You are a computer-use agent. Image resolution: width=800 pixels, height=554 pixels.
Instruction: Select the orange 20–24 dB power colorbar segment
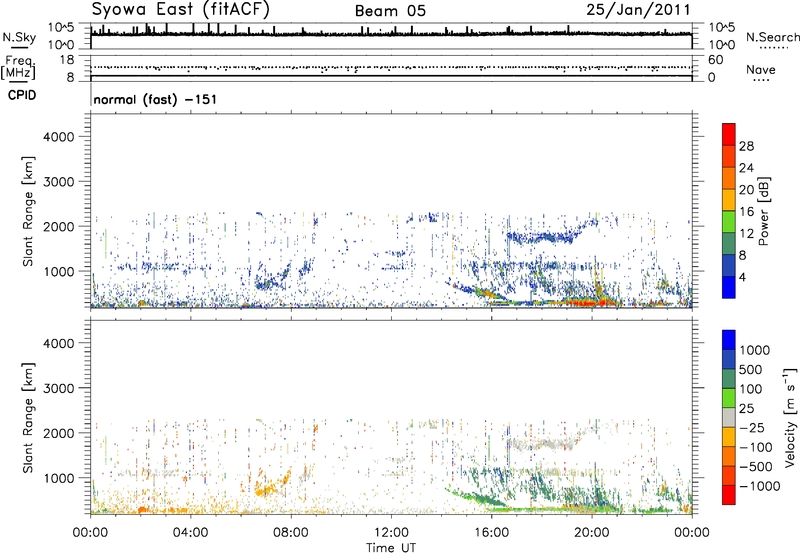729,178
